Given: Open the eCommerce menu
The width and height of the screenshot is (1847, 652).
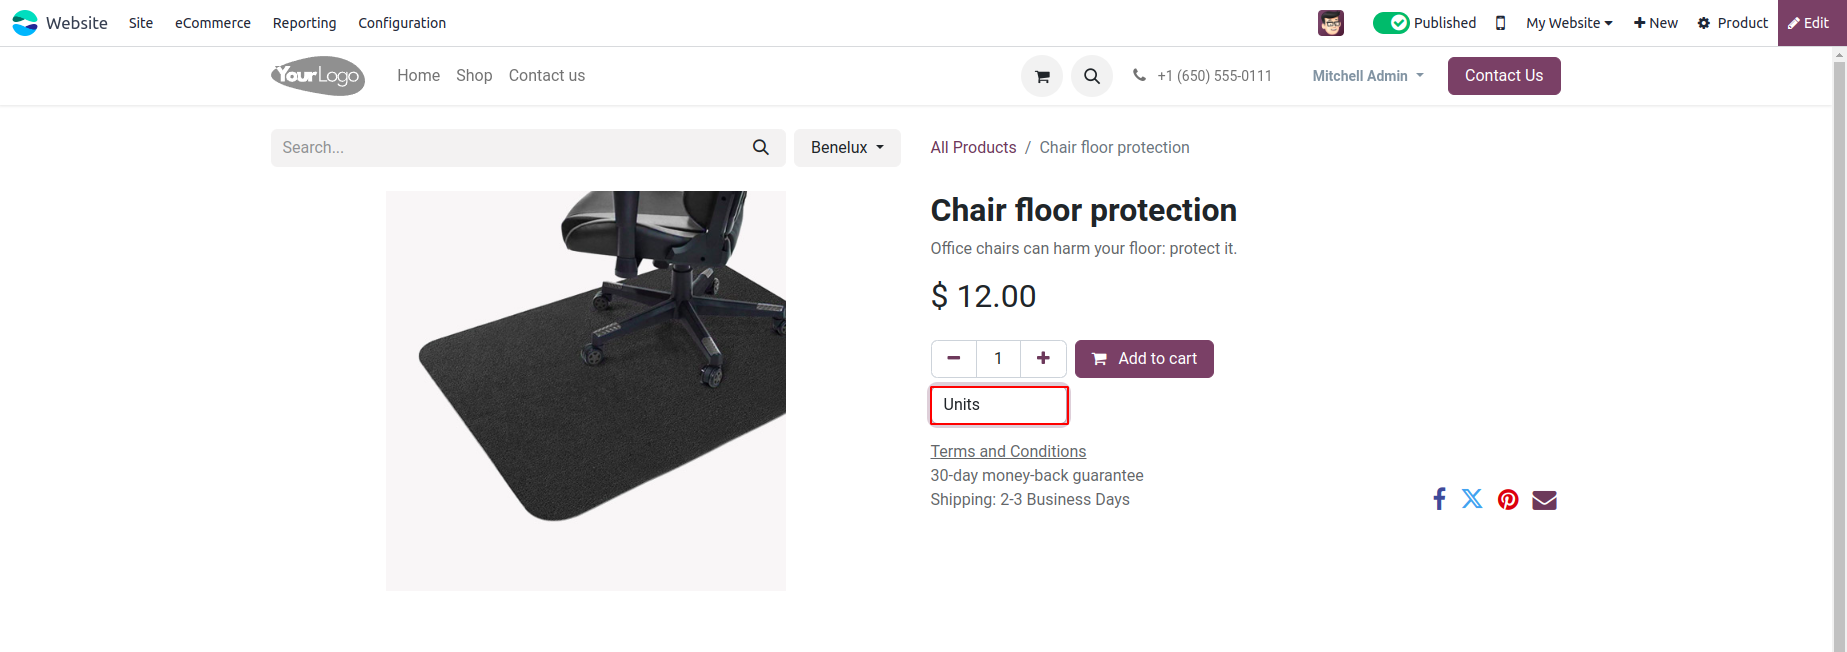Looking at the screenshot, I should (x=213, y=23).
